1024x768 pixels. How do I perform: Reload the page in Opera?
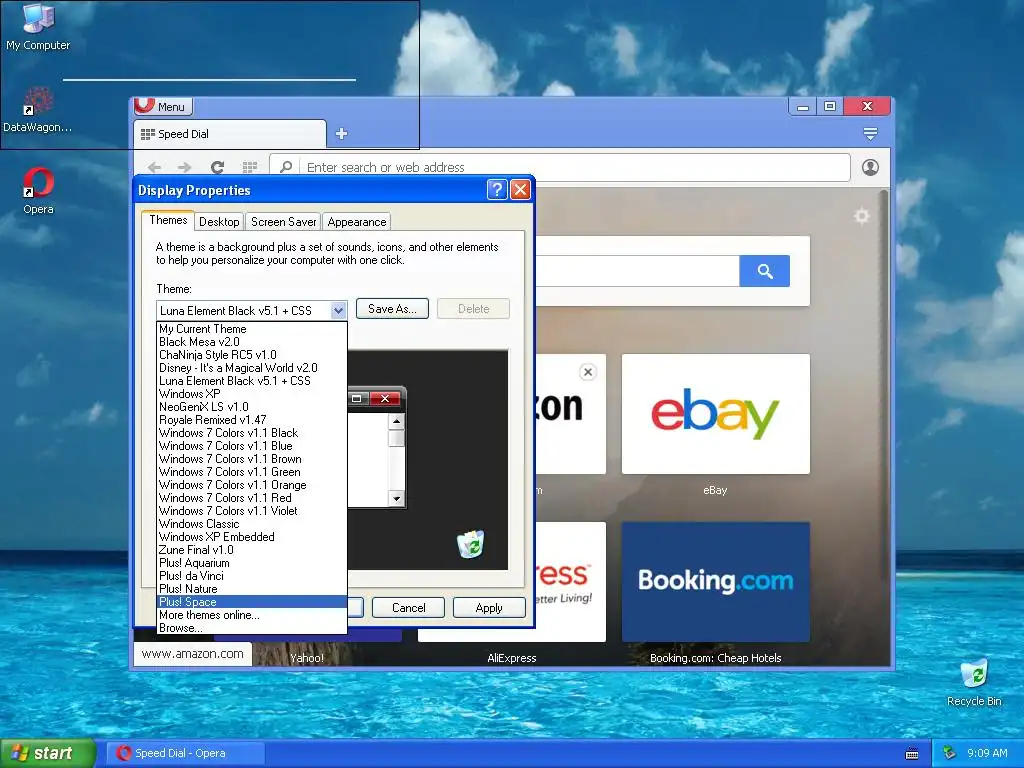(x=217, y=167)
